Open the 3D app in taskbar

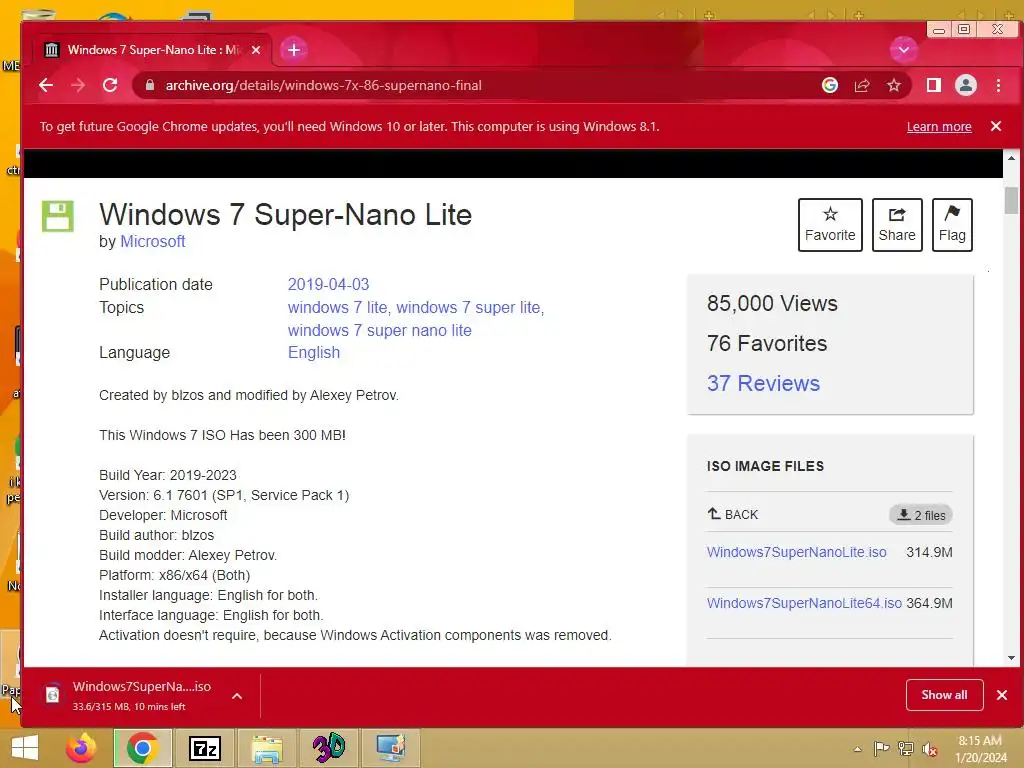pos(328,748)
